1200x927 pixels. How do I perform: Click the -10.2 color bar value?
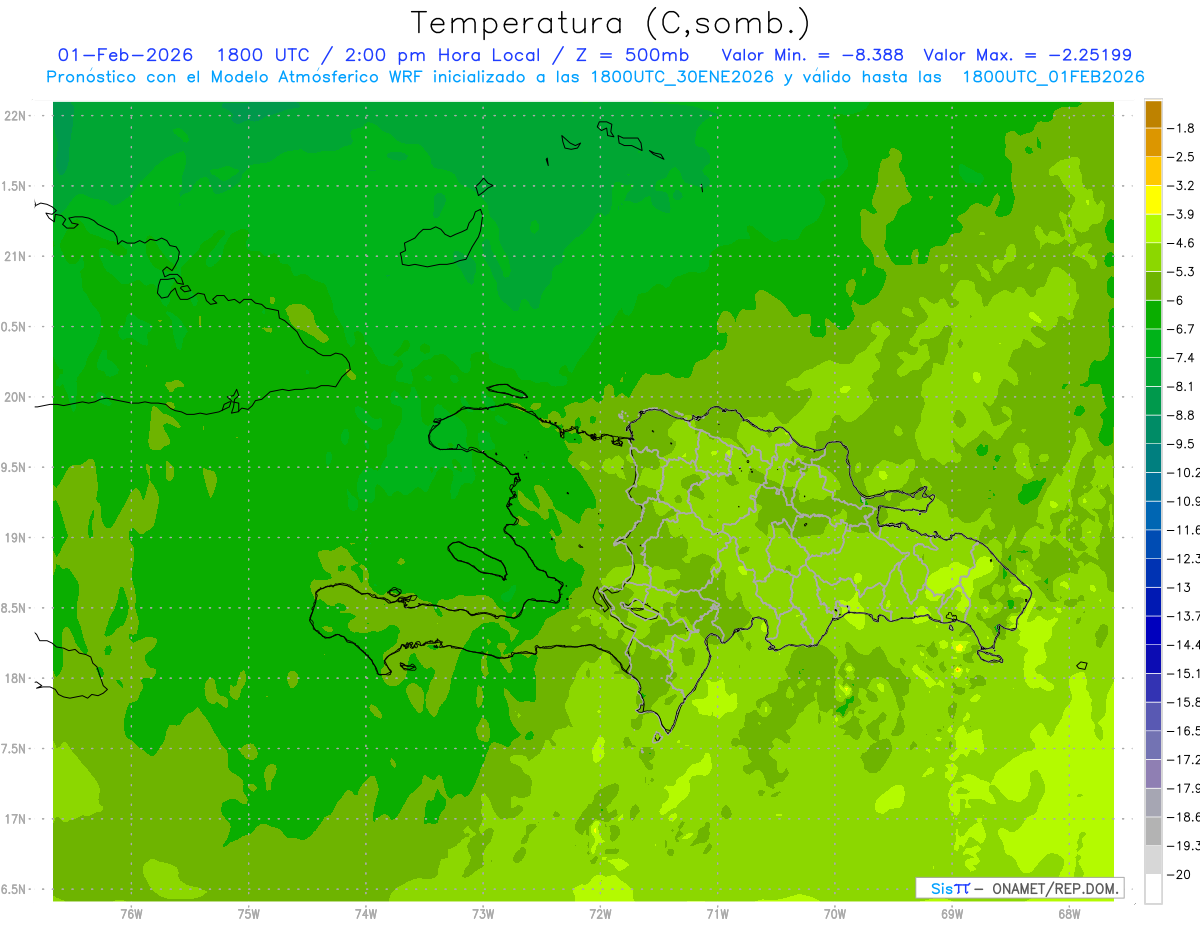(1183, 473)
